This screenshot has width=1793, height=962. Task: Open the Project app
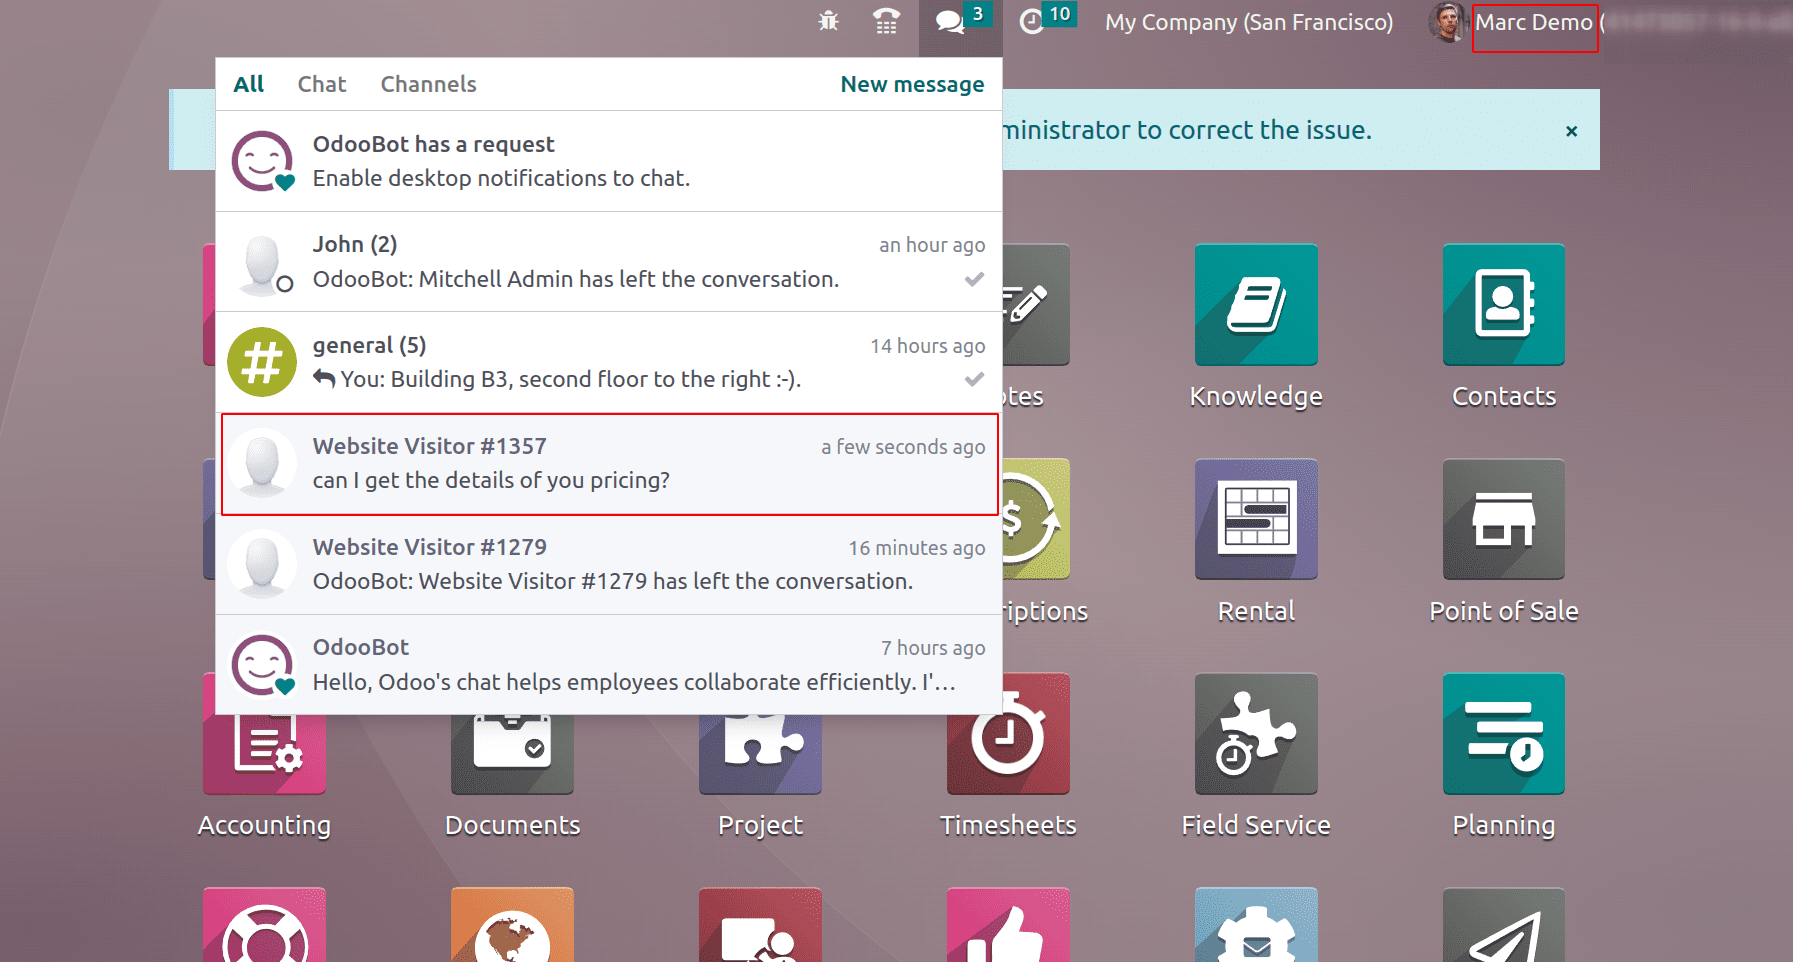[x=760, y=755]
